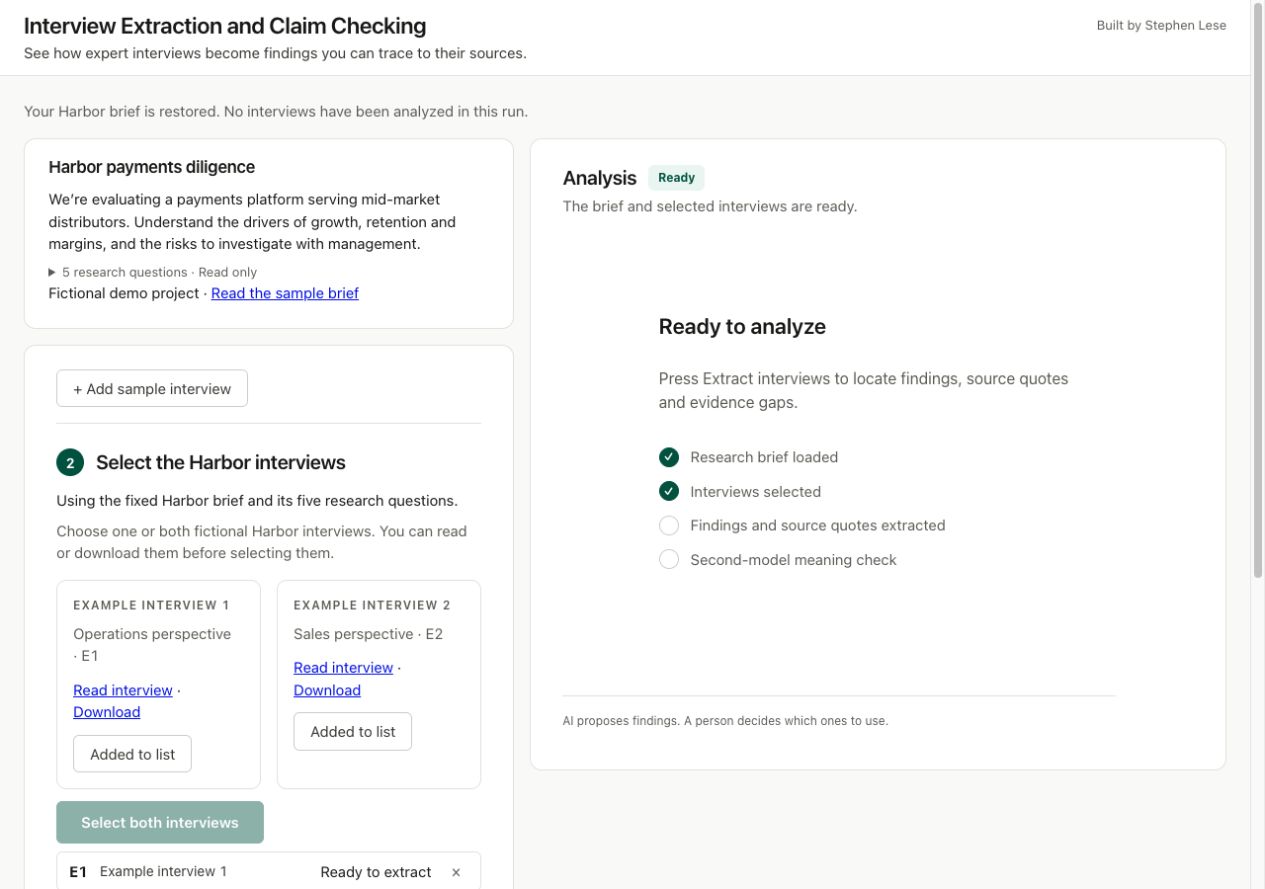Click the Sales perspective · E2 text
Image resolution: width=1265 pixels, height=889 pixels.
coord(368,634)
